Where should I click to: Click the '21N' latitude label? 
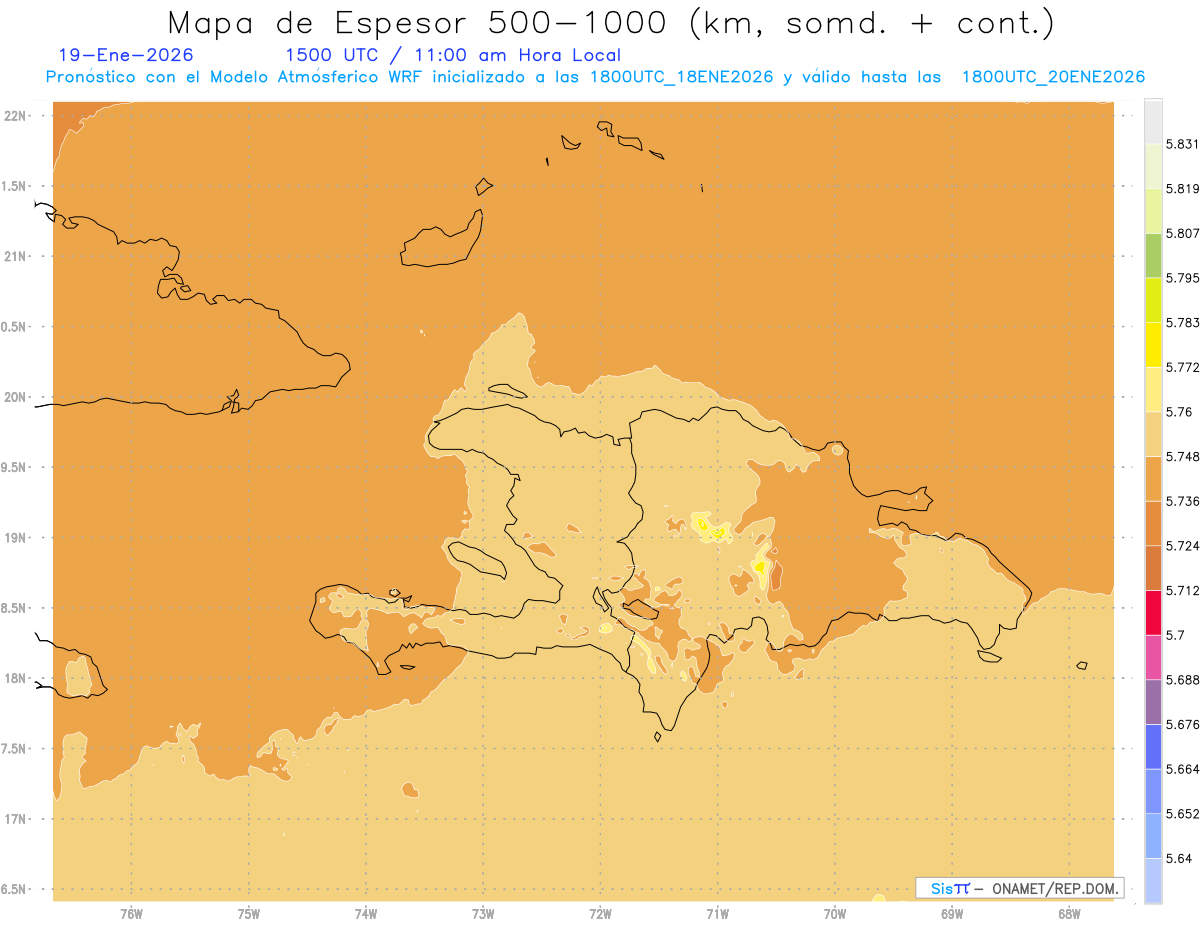point(16,256)
